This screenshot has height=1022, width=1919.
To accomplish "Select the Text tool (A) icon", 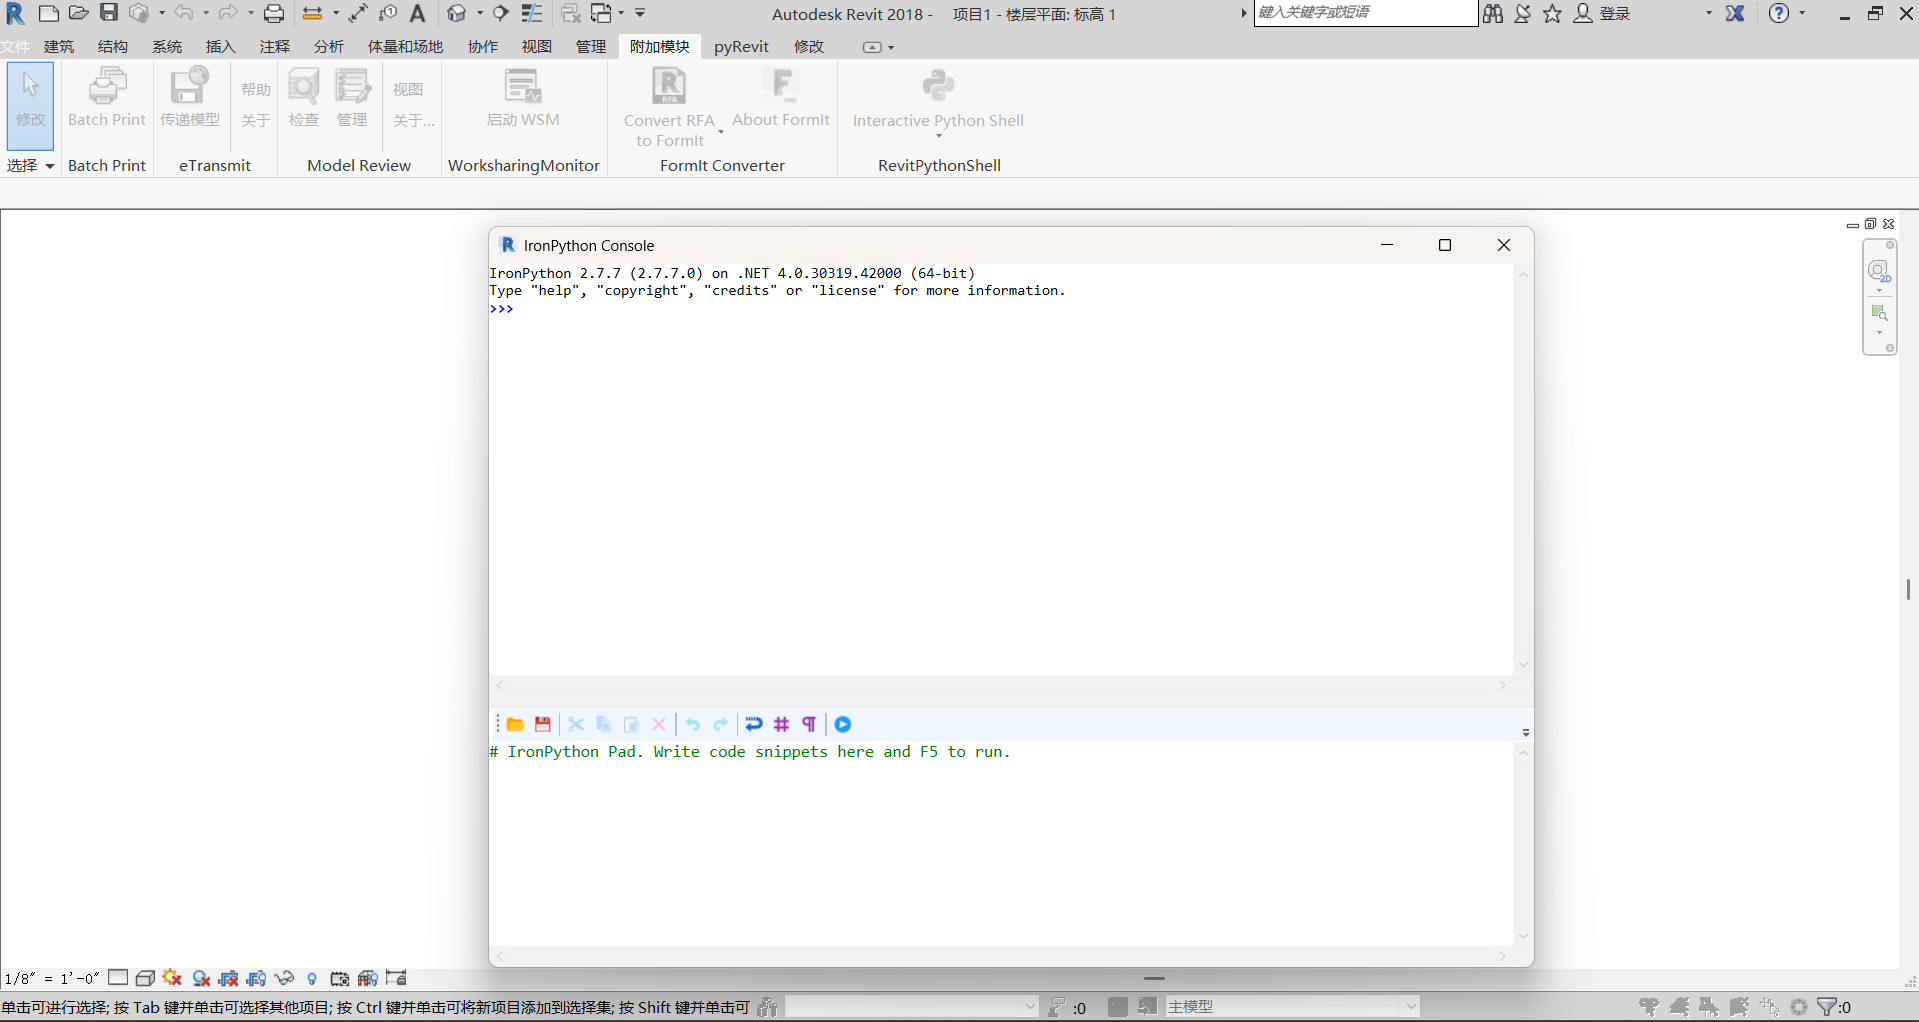I will pos(418,13).
